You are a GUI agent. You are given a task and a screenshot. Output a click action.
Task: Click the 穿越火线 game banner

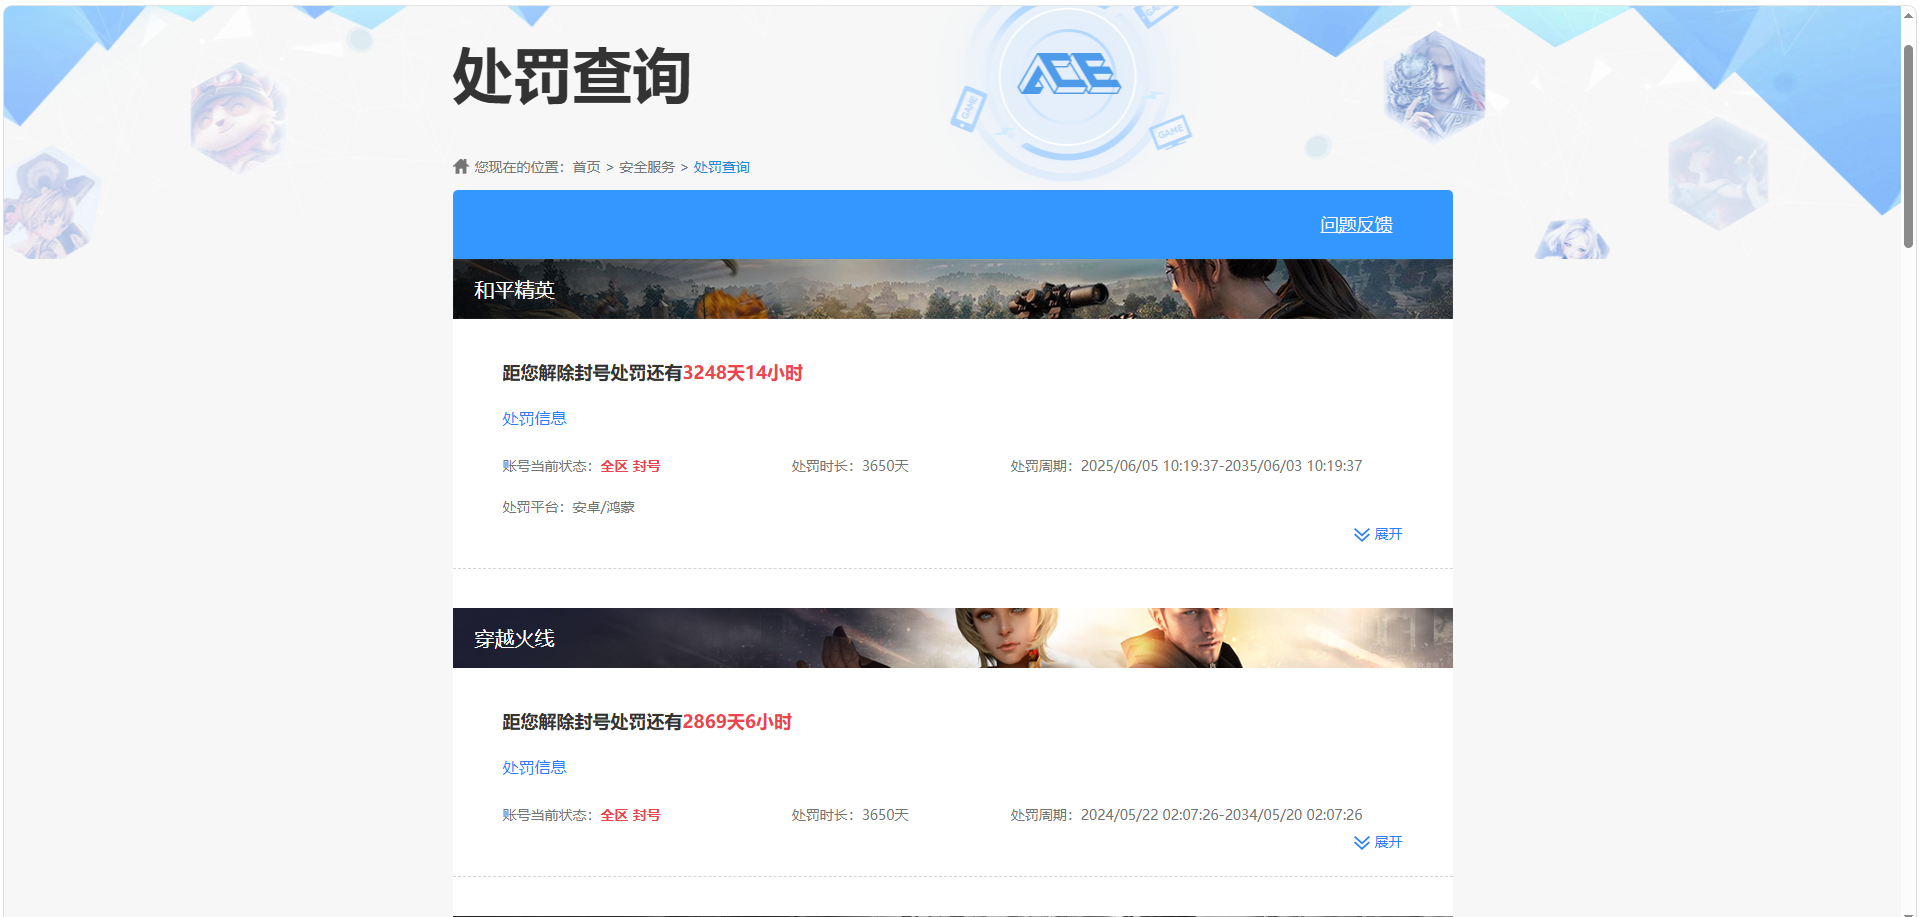952,638
